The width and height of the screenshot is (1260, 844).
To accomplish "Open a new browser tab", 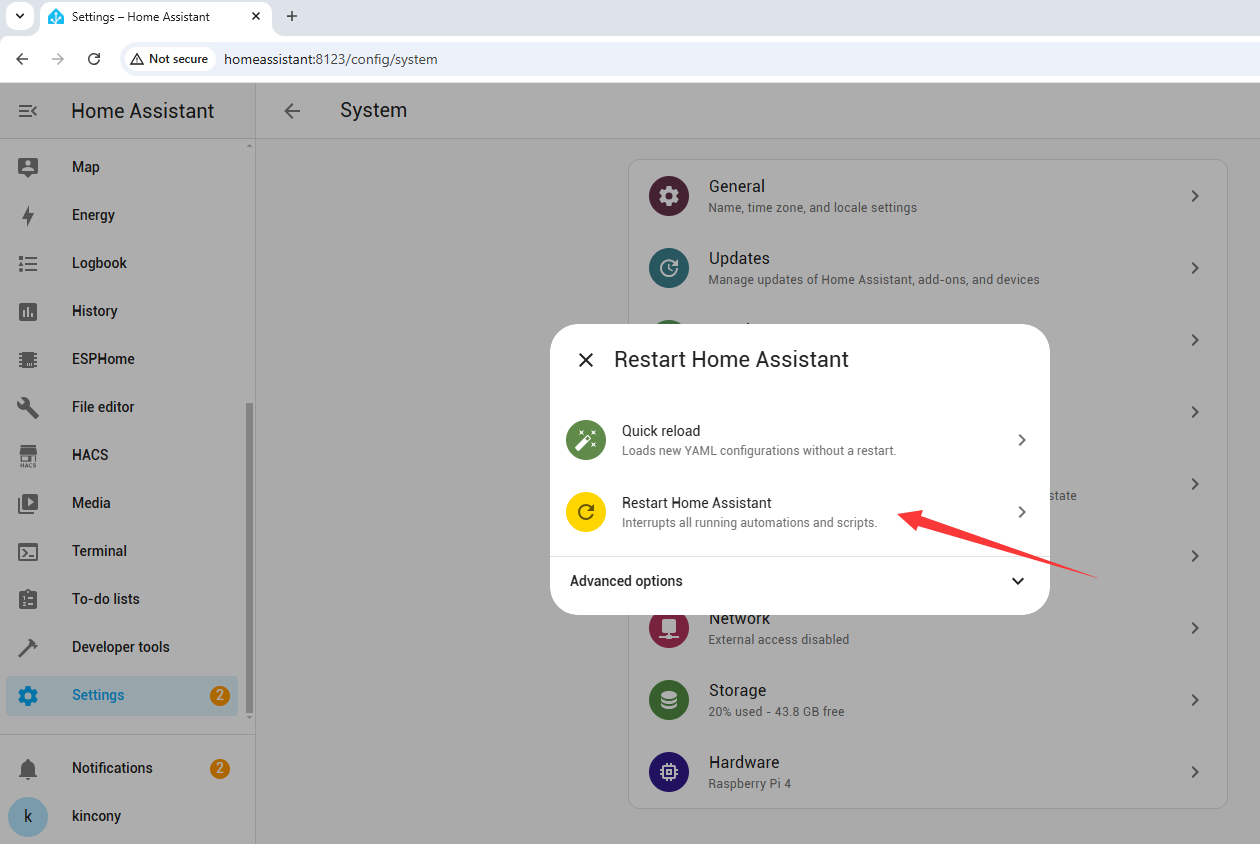I will 292,17.
